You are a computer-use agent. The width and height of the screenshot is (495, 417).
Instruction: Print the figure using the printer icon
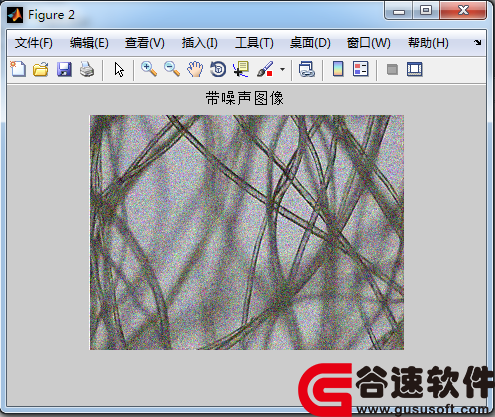(87, 69)
